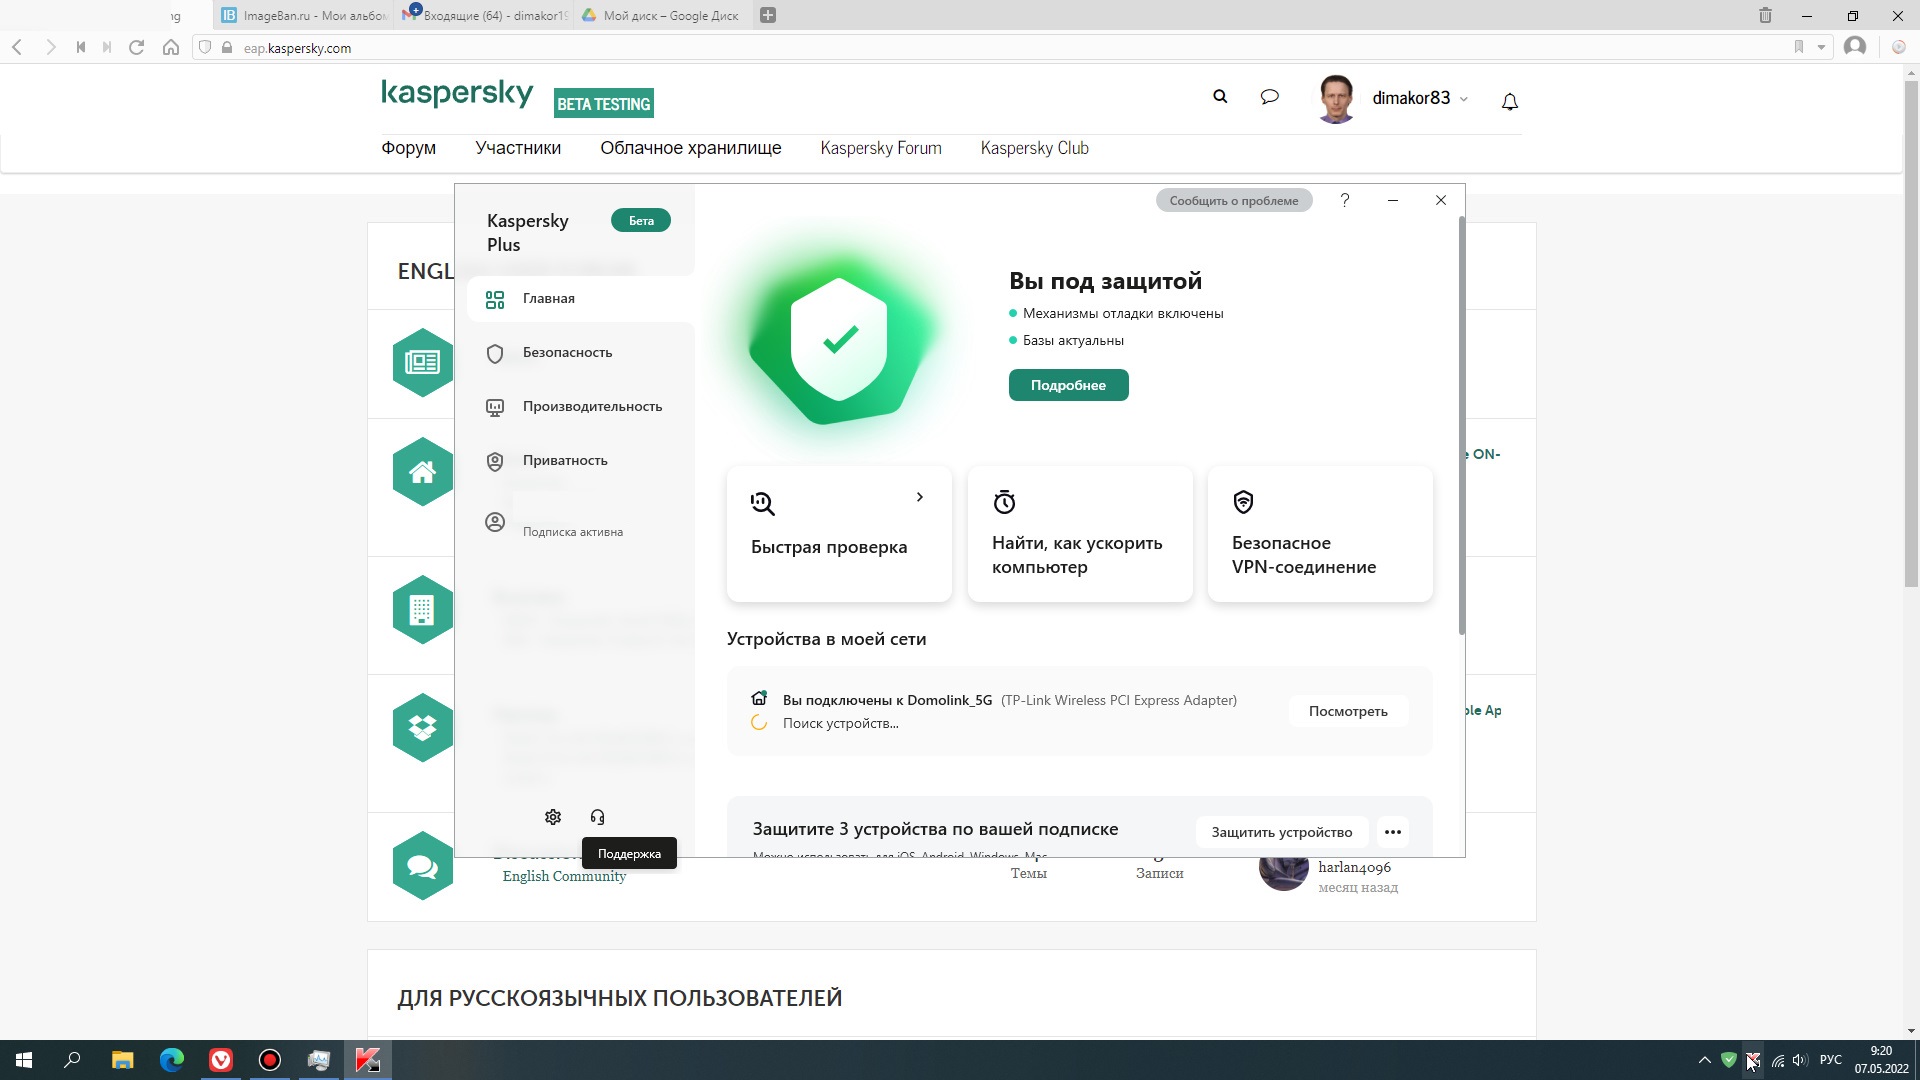Click the house hexagon icon on forum
Screen dimensions: 1920x1080
(x=422, y=472)
